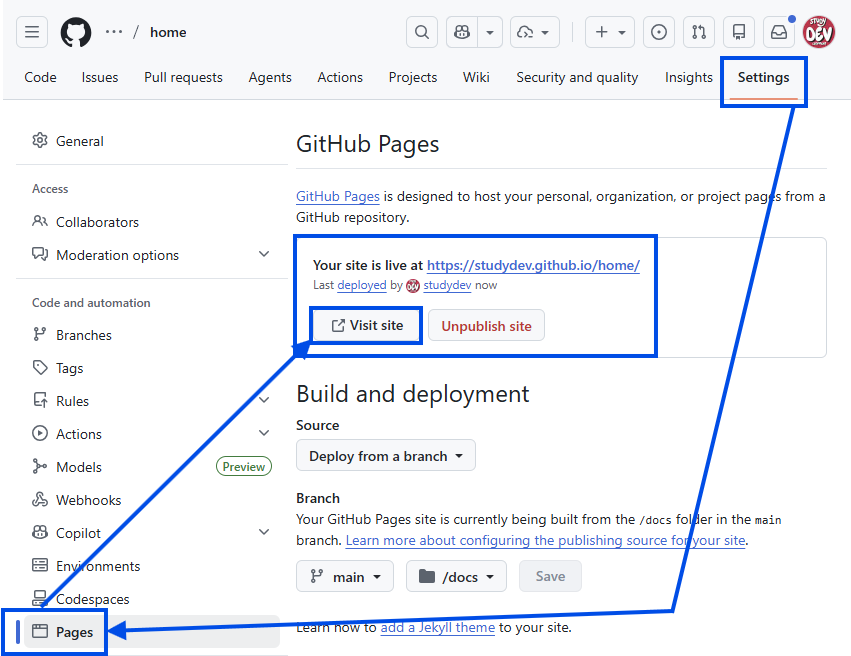Open the Actions tab in repository navigation
This screenshot has height=656, width=851.
click(340, 78)
